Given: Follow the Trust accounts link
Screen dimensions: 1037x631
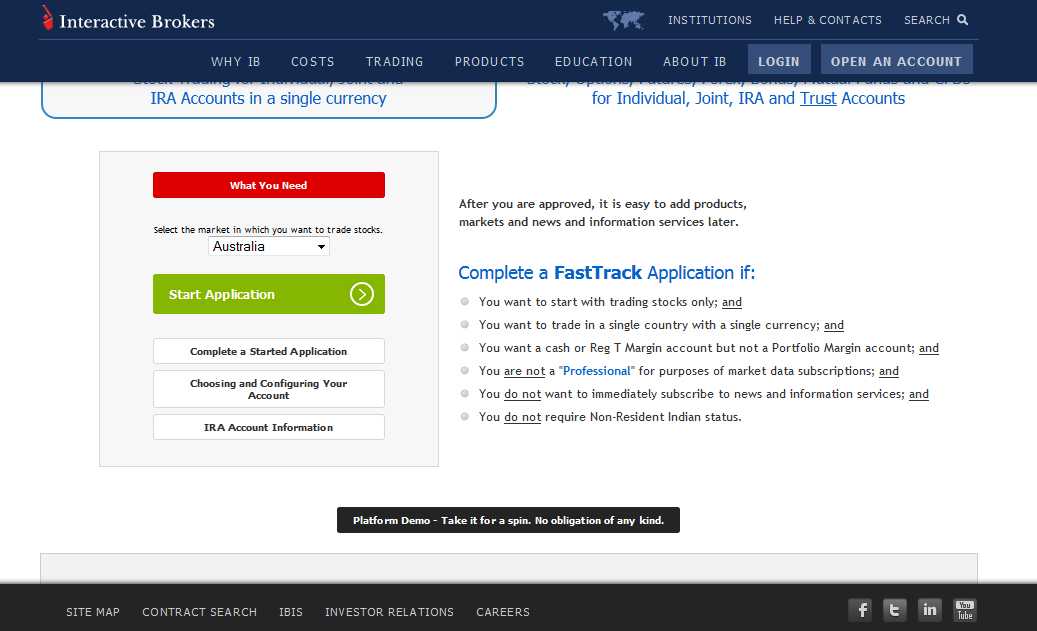Looking at the screenshot, I should pos(818,99).
